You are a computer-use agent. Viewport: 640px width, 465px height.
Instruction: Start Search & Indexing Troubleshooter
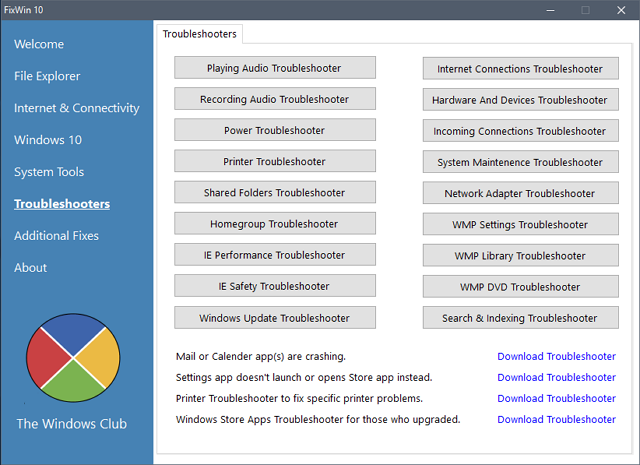(520, 318)
